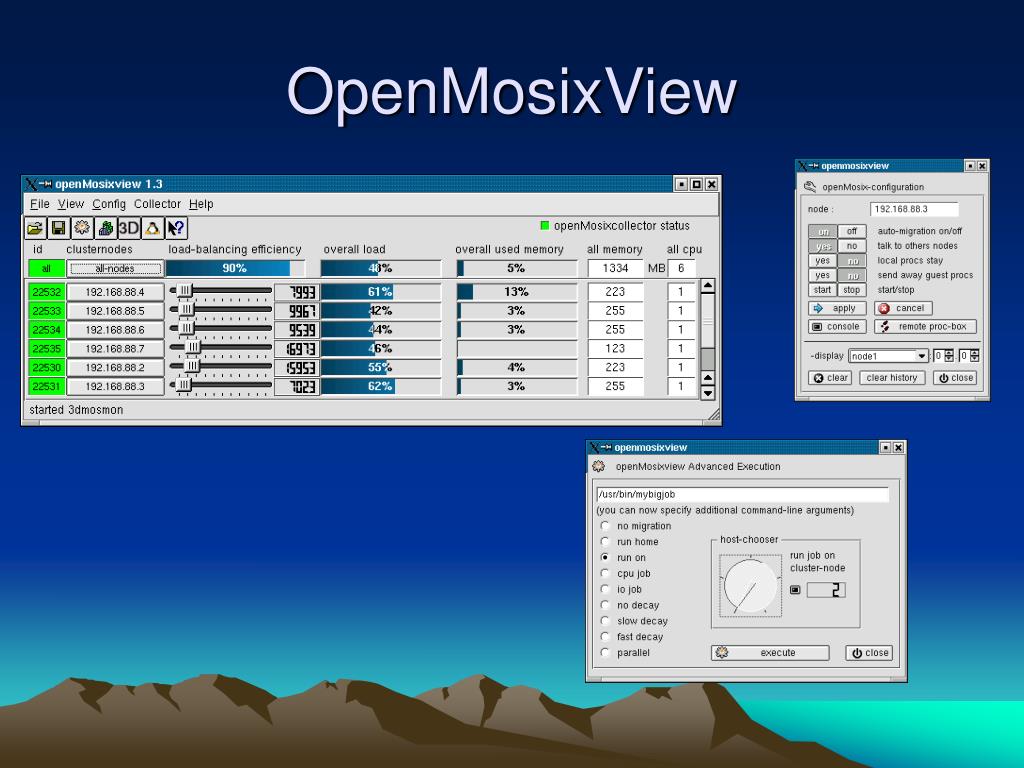This screenshot has width=1024, height=768.
Task: Click scroll up arrow of node list
Action: tap(707, 286)
